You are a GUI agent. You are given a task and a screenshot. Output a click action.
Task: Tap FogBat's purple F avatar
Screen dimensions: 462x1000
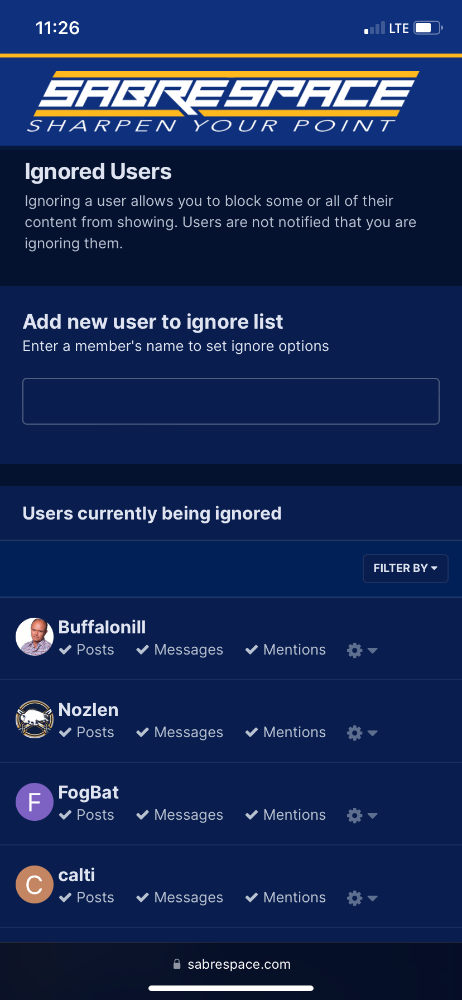(x=34, y=802)
